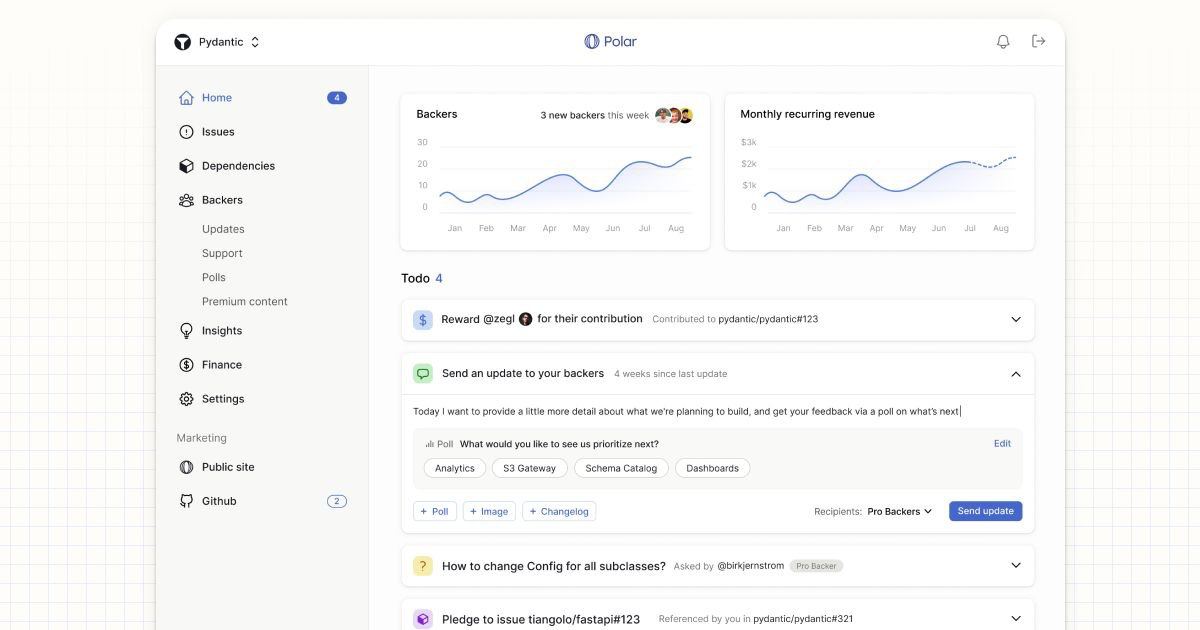
Task: Click the Public site globe icon
Action: (x=186, y=467)
